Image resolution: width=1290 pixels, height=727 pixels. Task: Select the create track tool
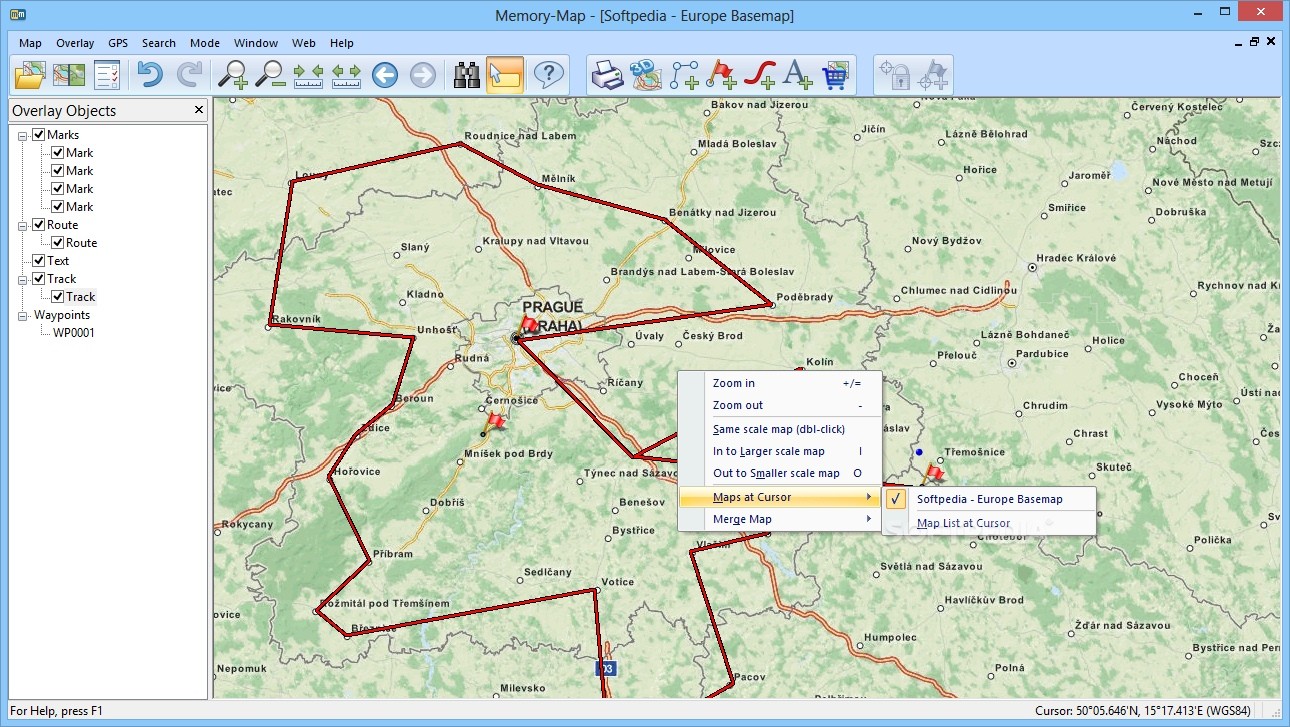pyautogui.click(x=760, y=75)
